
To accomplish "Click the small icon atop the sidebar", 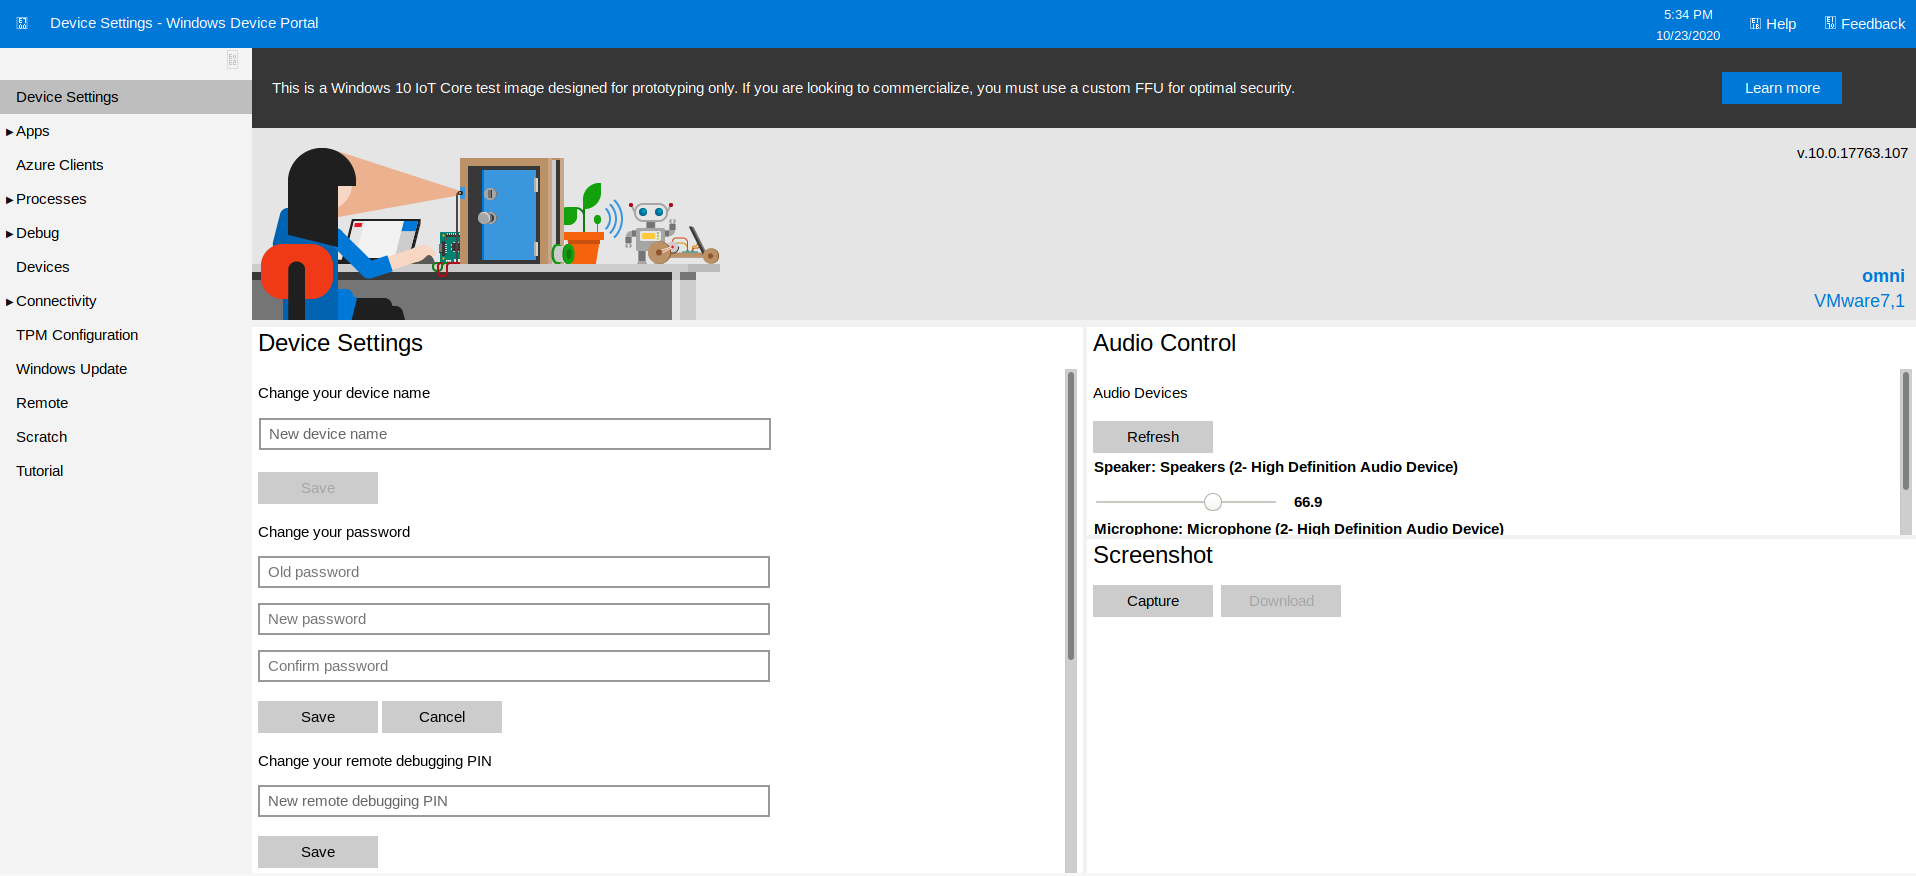I will pyautogui.click(x=232, y=61).
